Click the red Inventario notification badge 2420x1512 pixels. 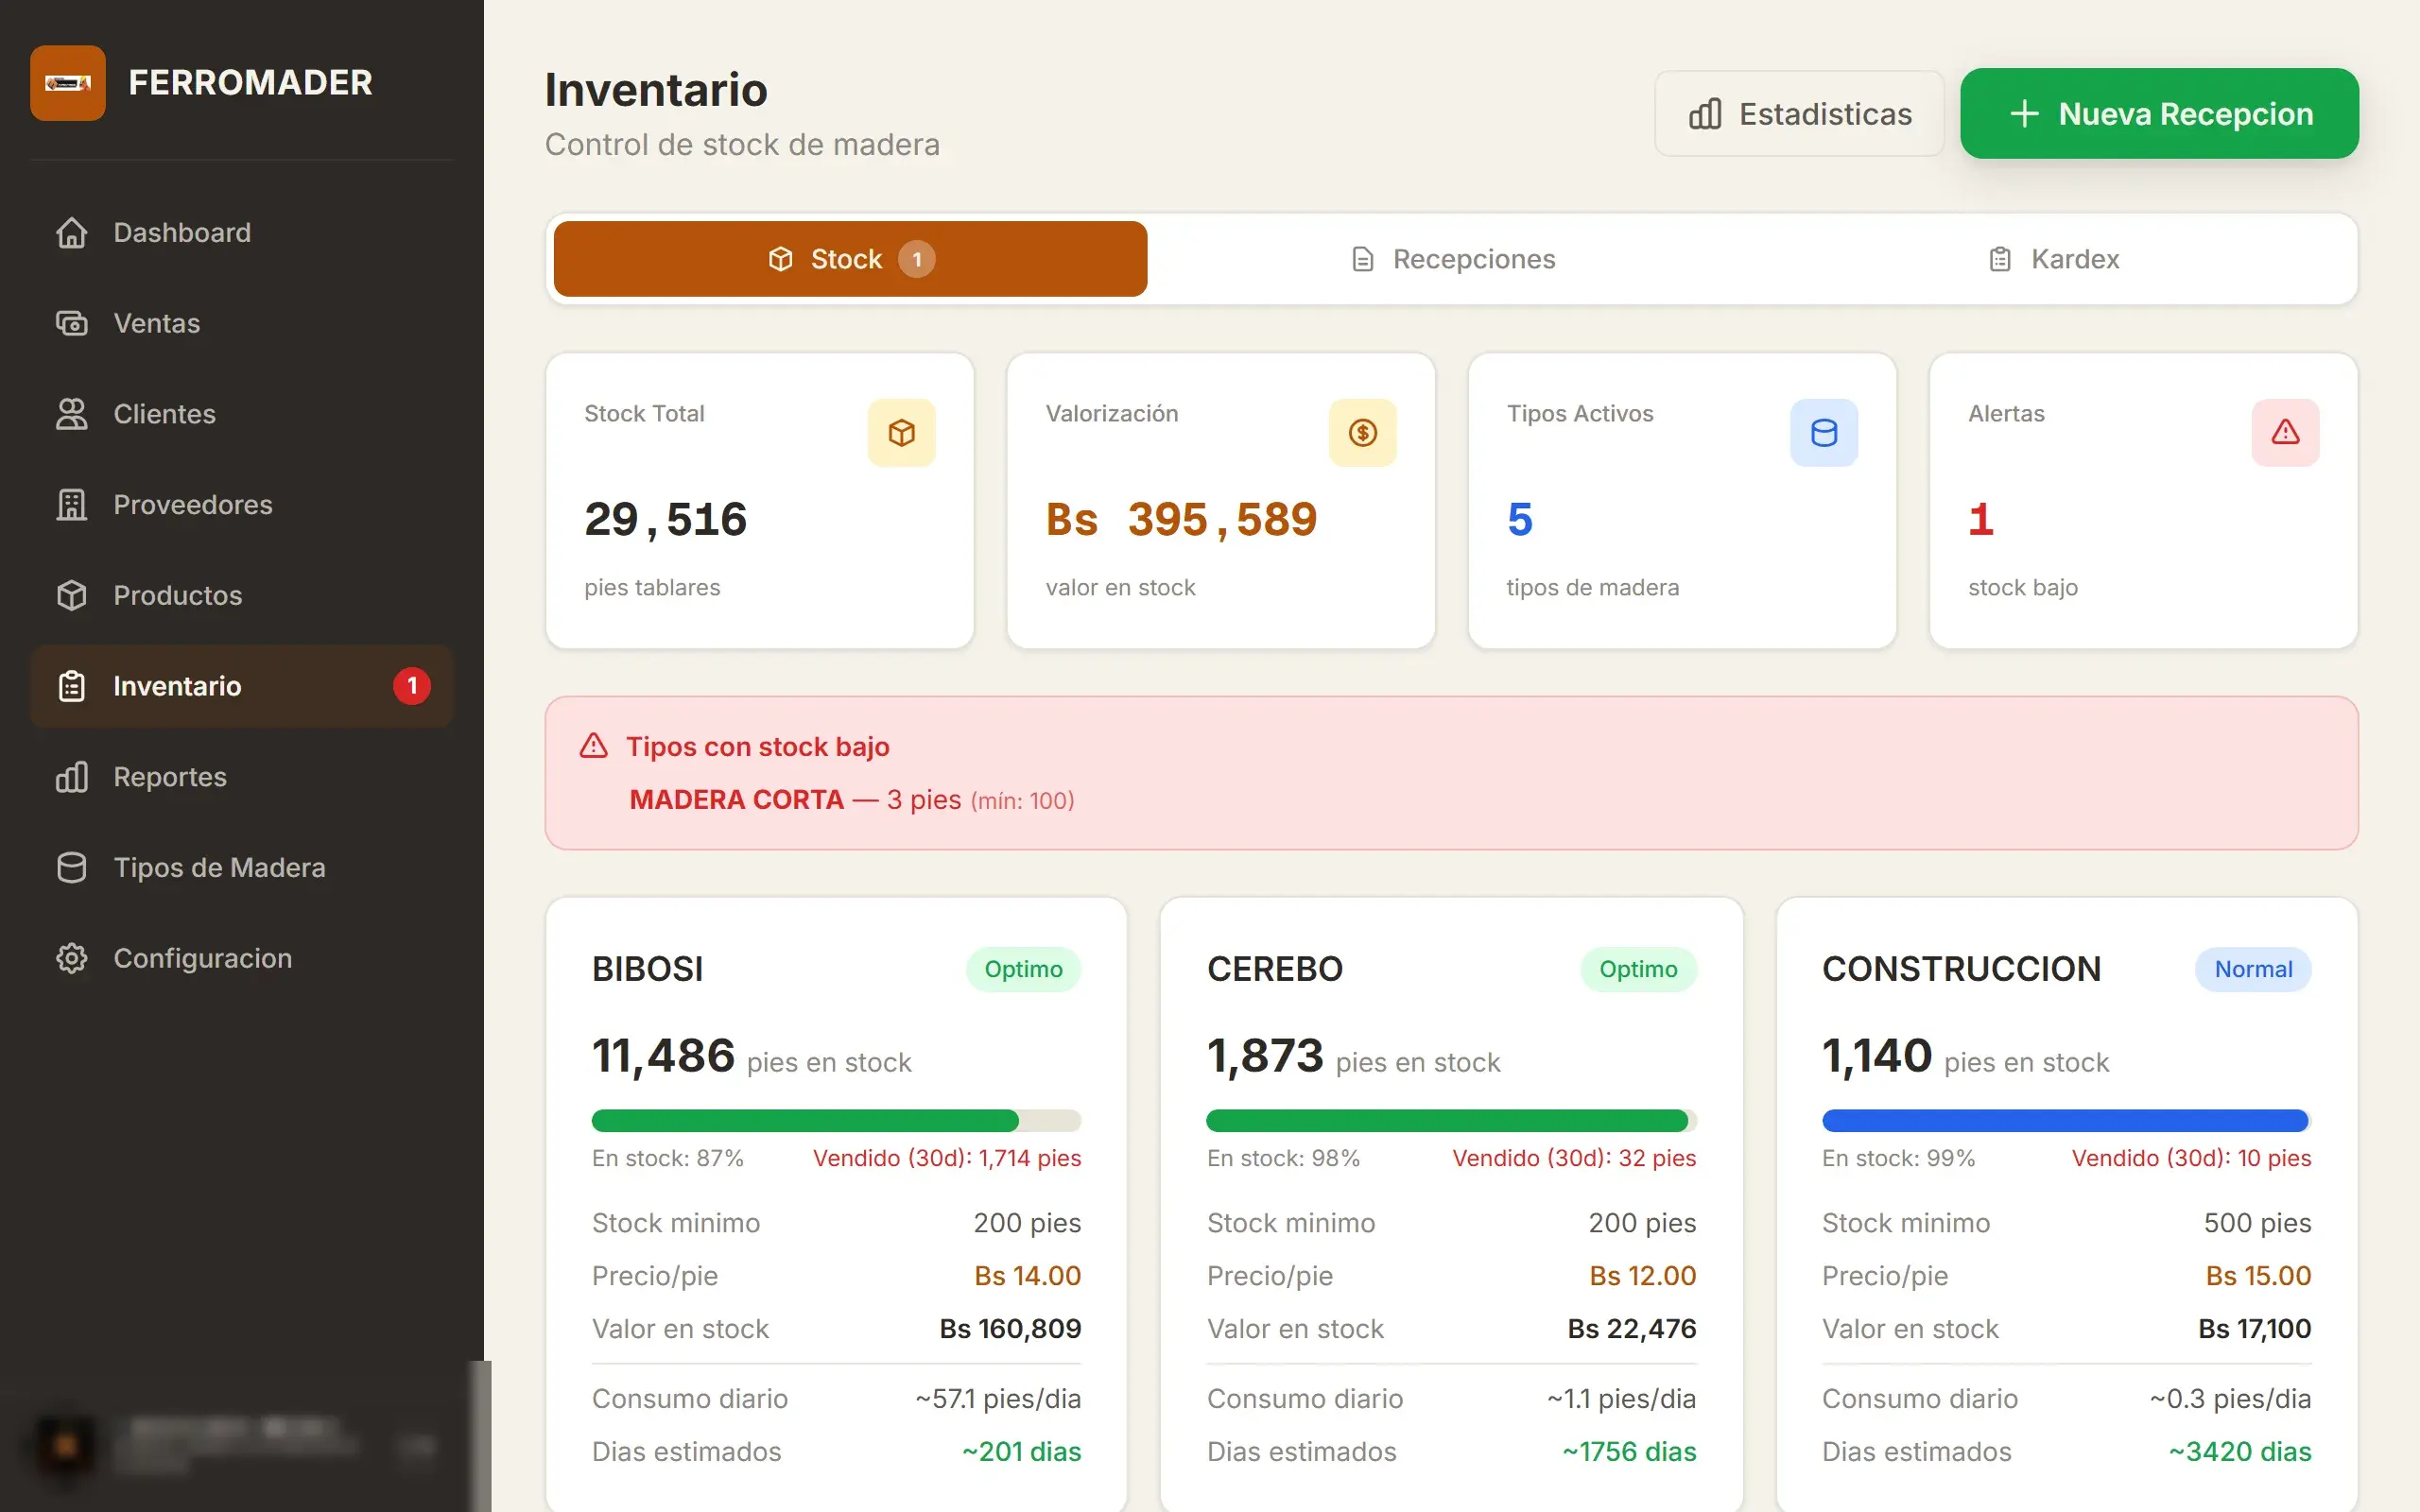412,686
